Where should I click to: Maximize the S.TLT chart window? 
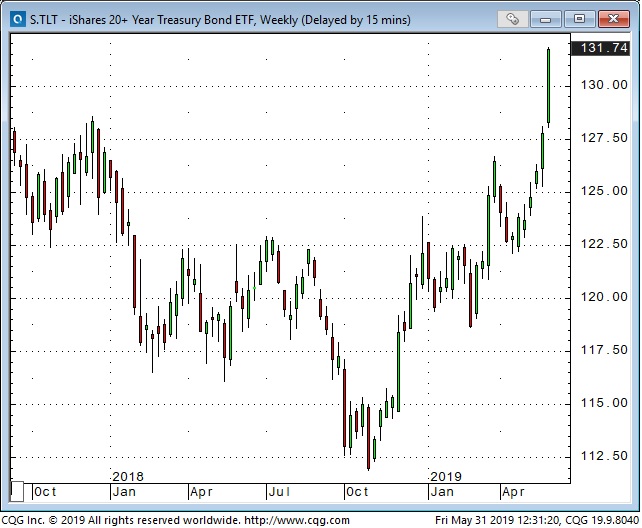[579, 19]
